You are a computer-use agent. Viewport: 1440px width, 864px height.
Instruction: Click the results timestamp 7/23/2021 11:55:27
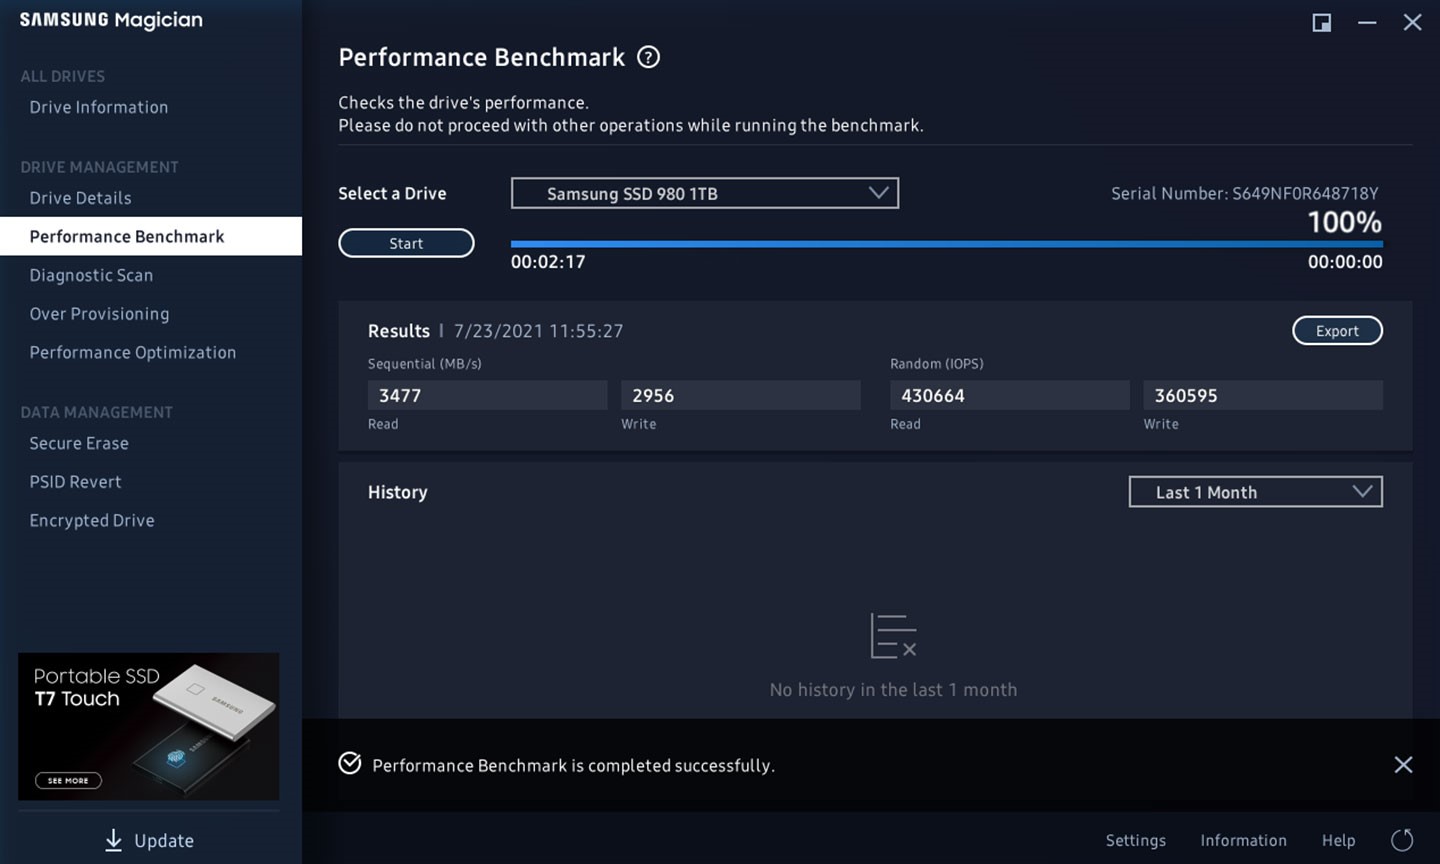click(538, 331)
